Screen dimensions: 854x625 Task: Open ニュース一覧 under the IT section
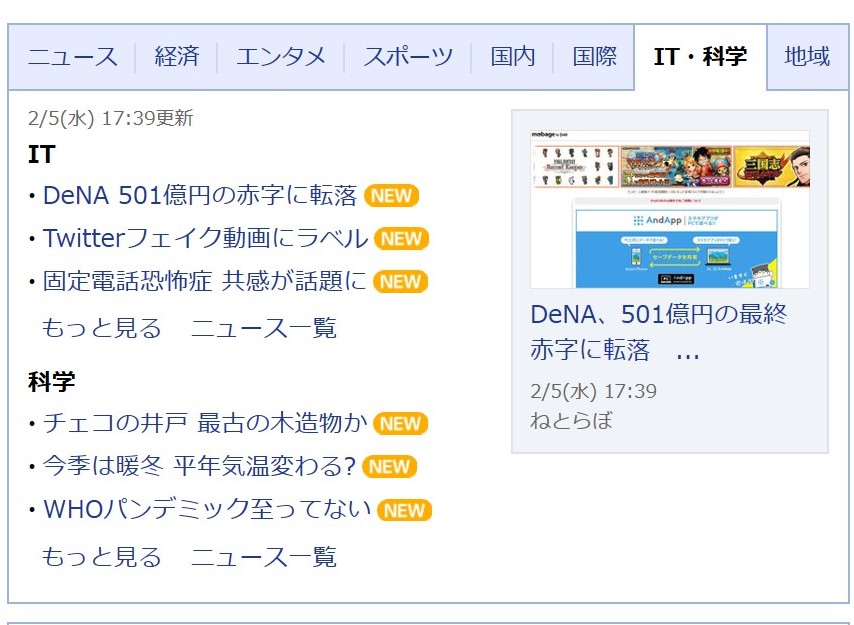264,328
